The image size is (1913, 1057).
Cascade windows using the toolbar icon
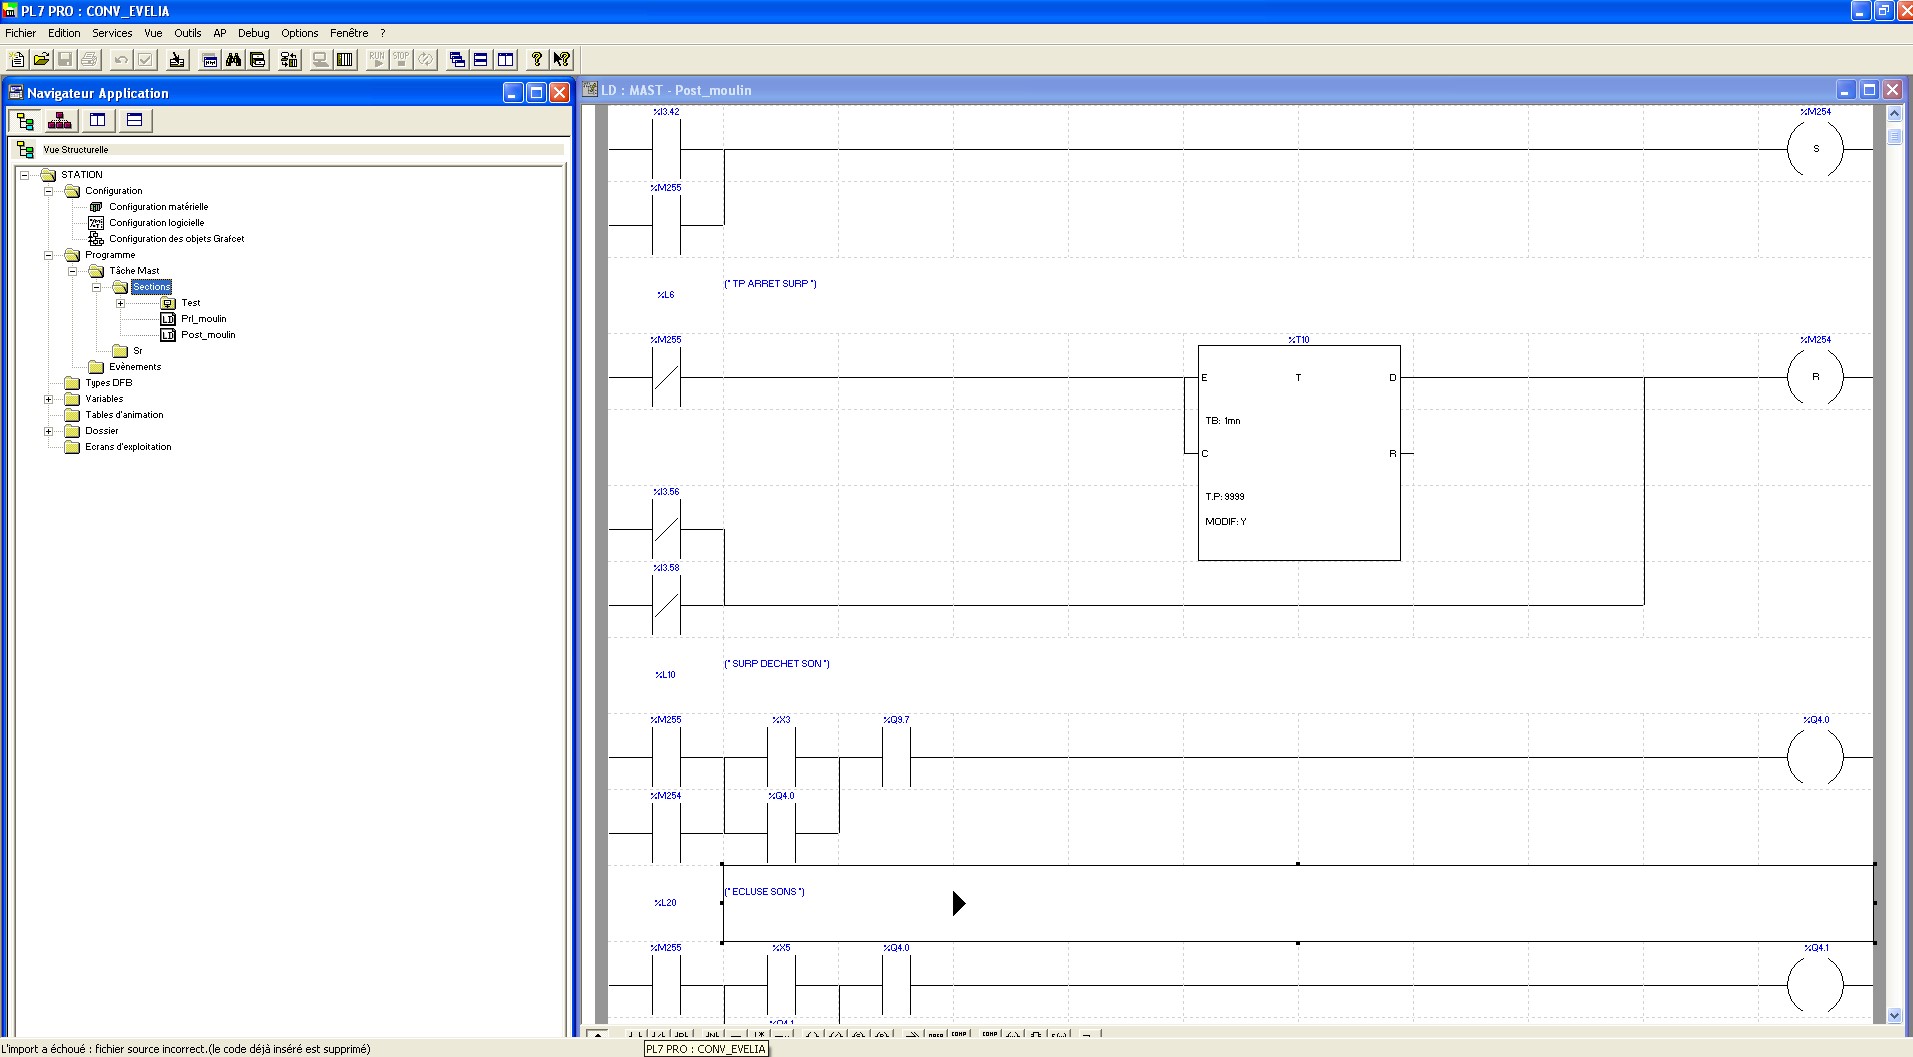point(457,60)
